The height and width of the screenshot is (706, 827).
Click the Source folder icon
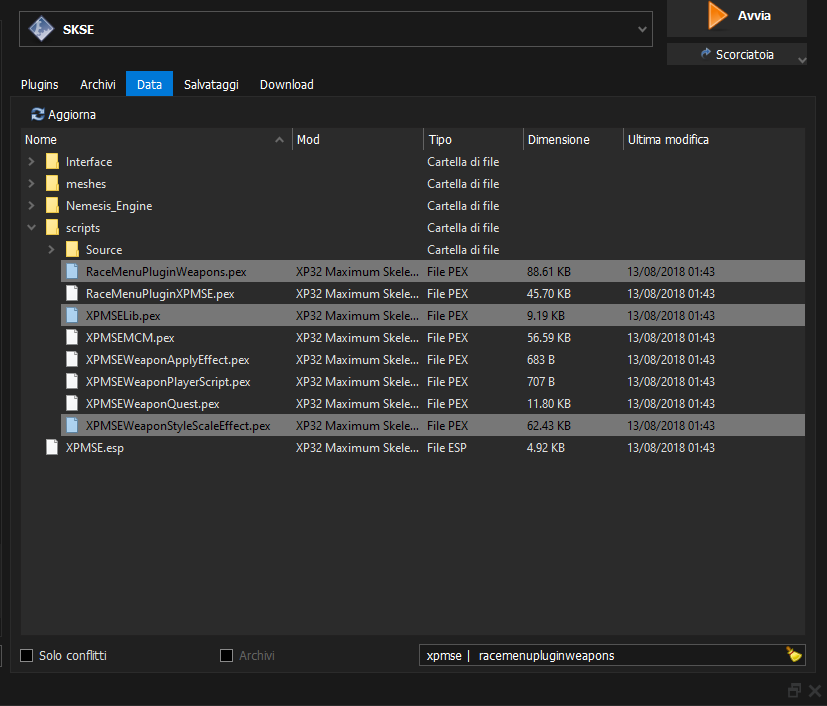click(x=72, y=249)
